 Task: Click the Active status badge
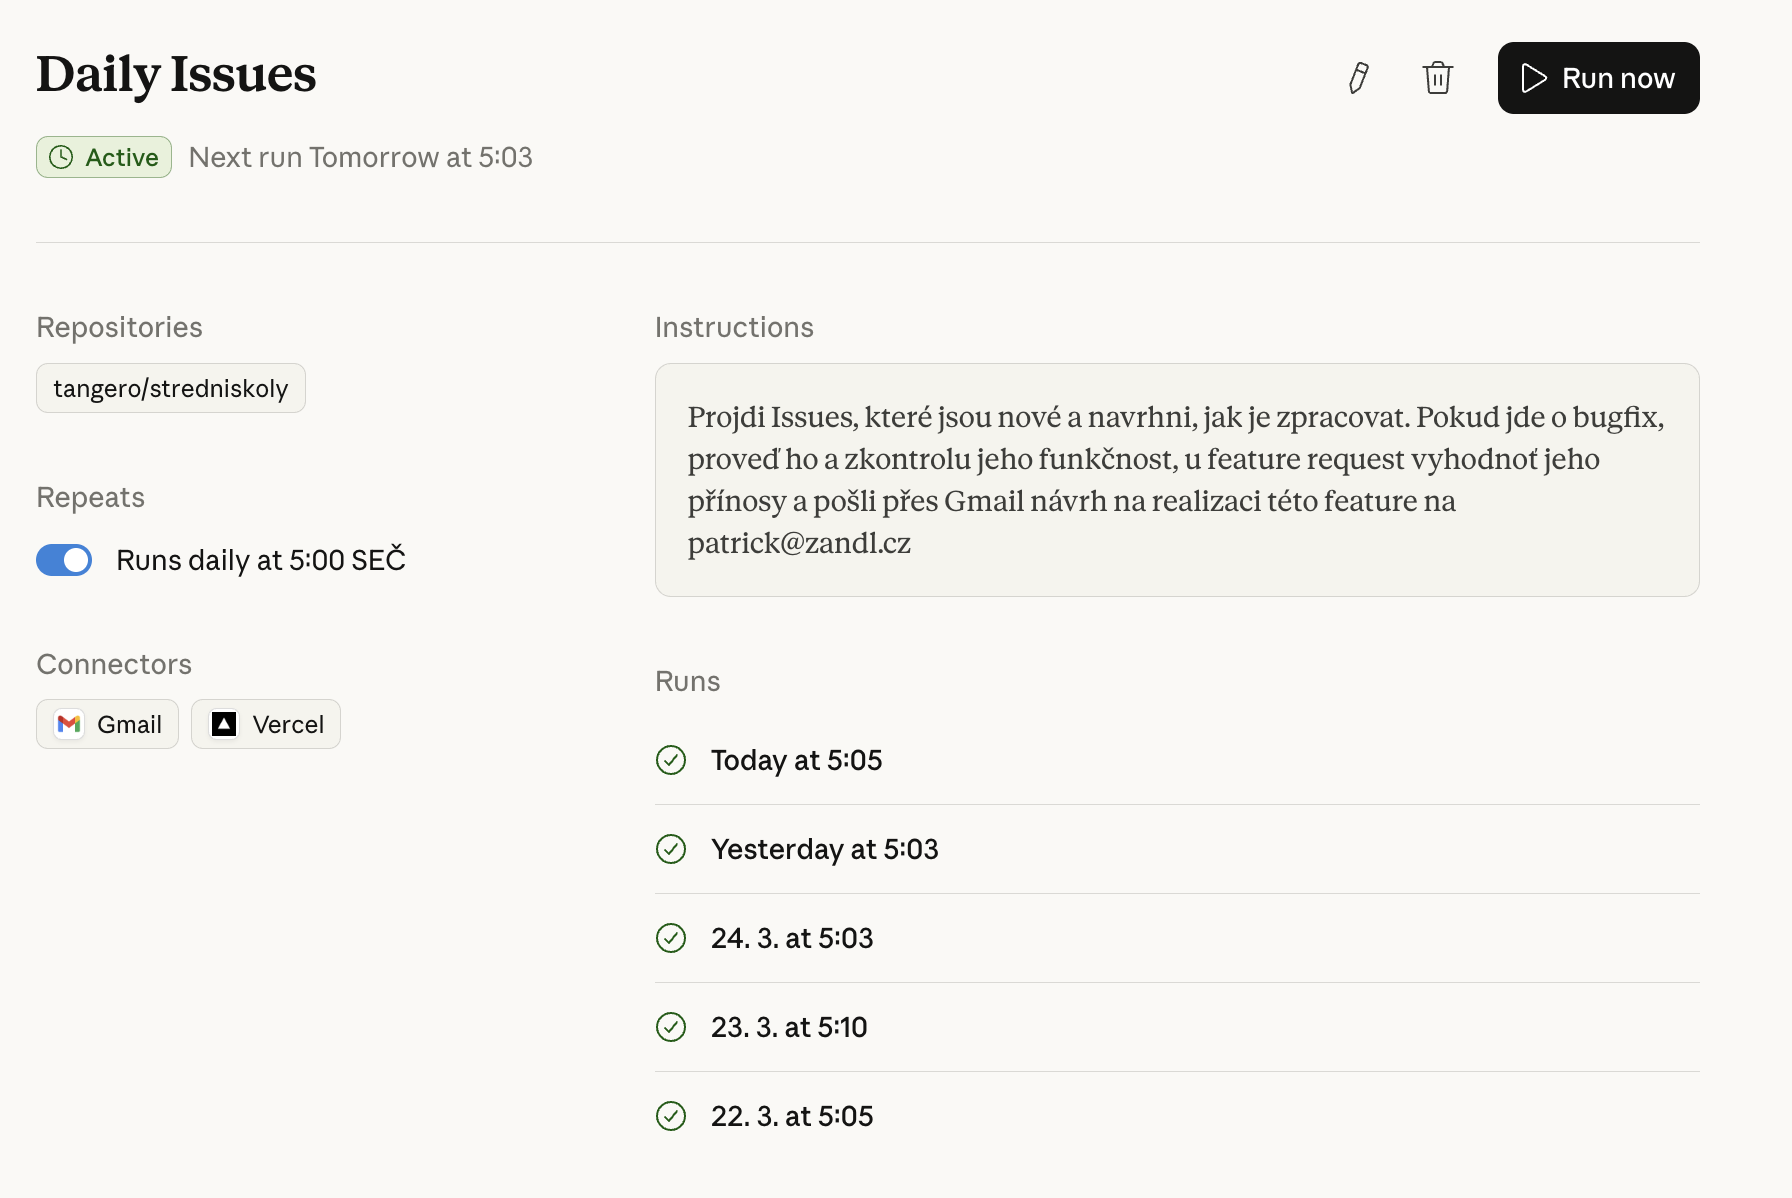[104, 157]
